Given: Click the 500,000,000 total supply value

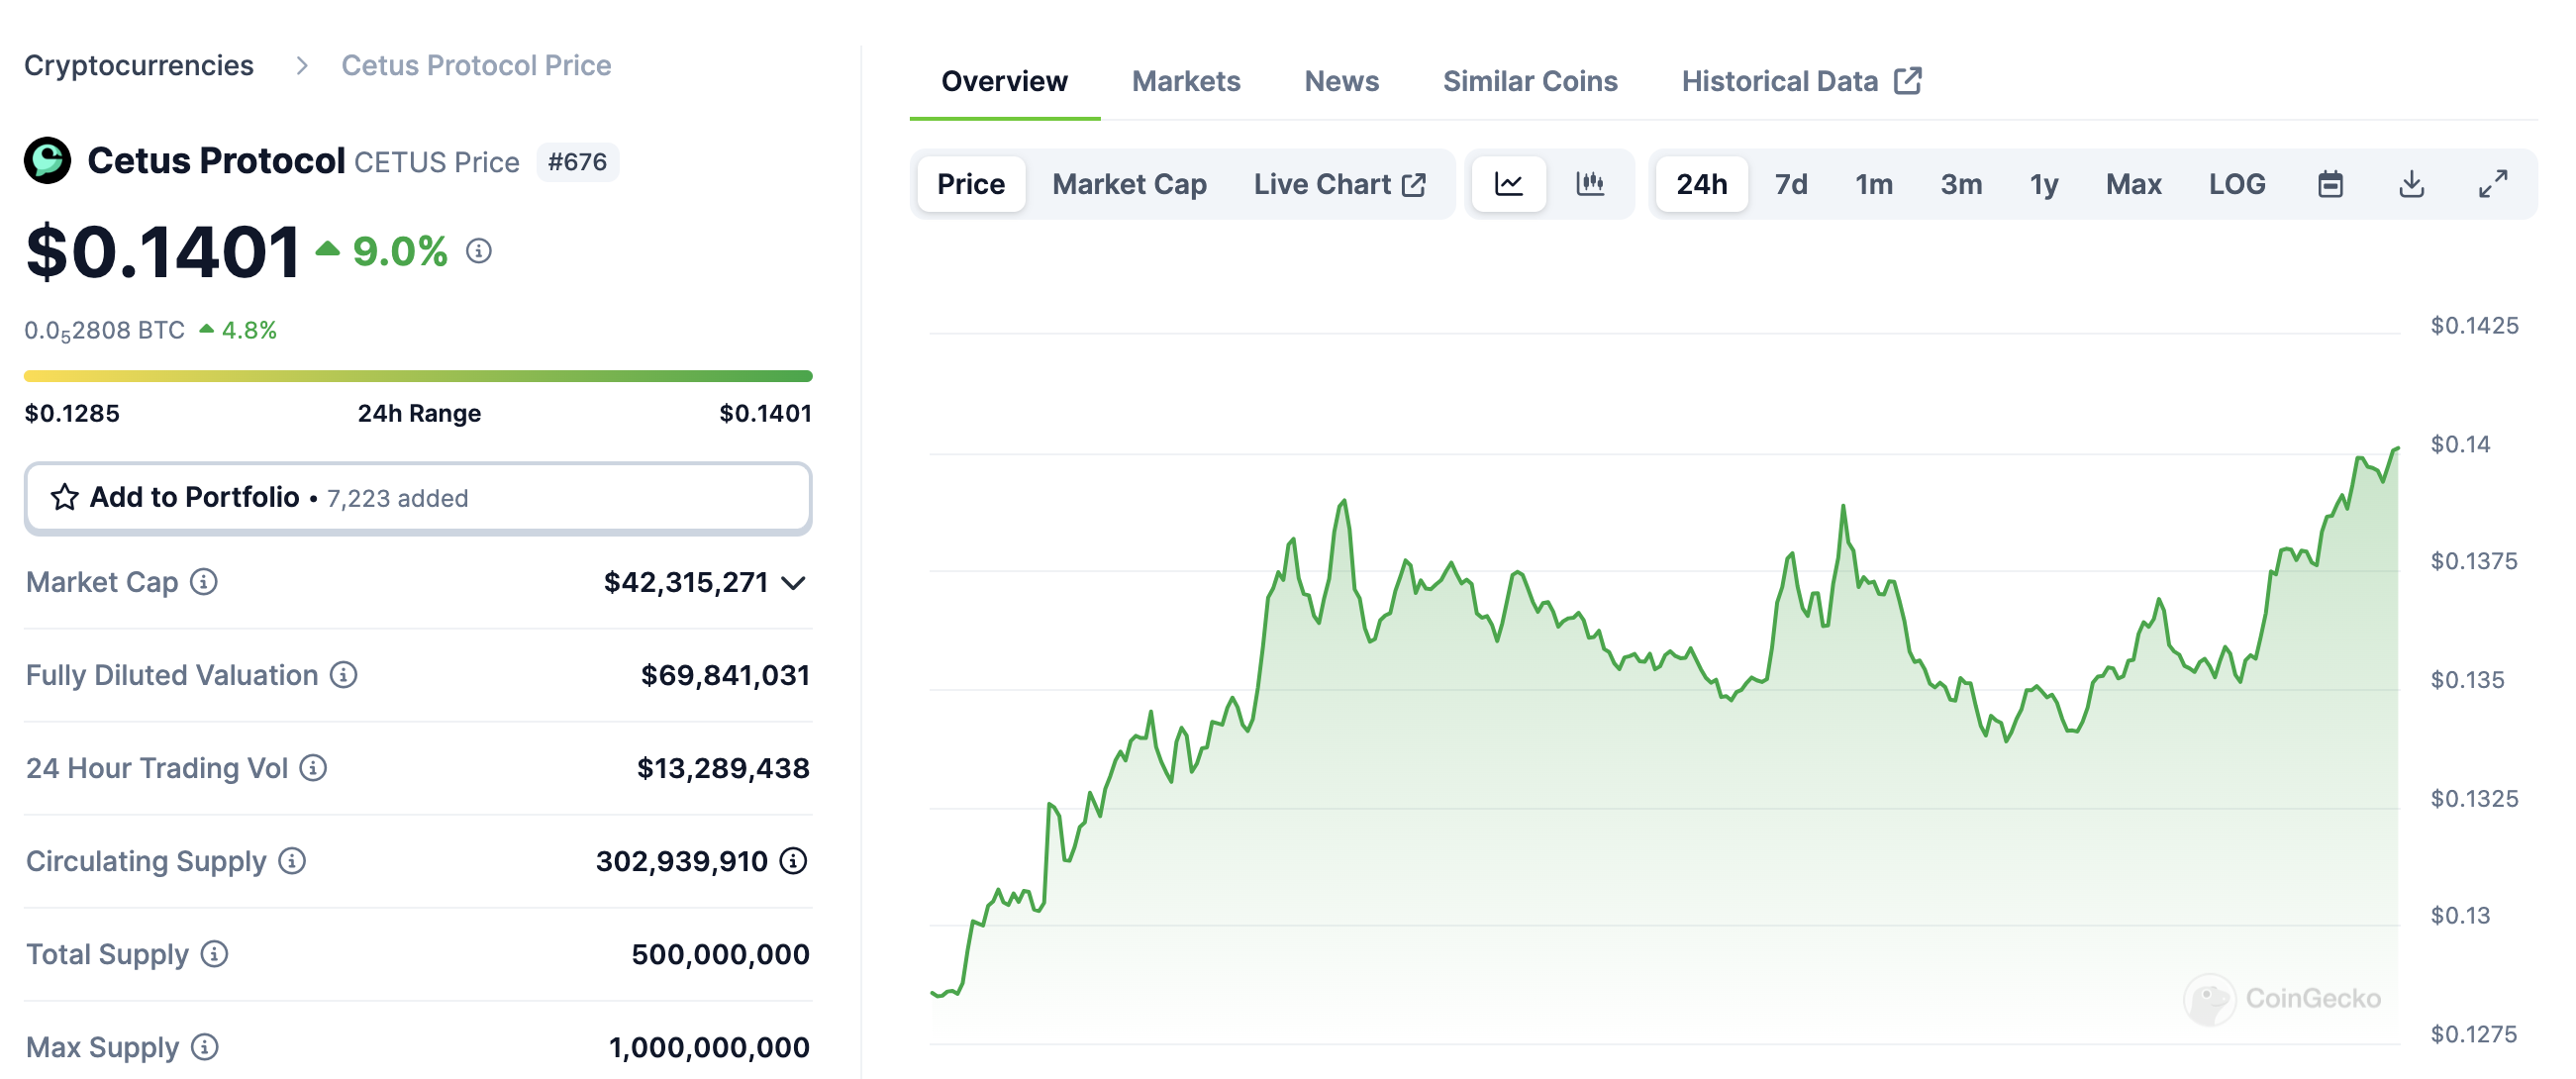Looking at the screenshot, I should (720, 954).
